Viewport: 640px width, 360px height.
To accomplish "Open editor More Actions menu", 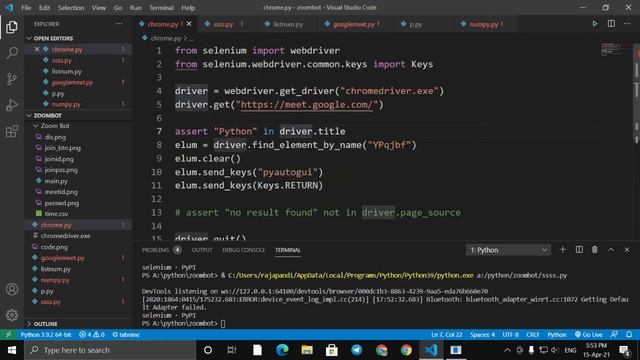I will point(627,24).
